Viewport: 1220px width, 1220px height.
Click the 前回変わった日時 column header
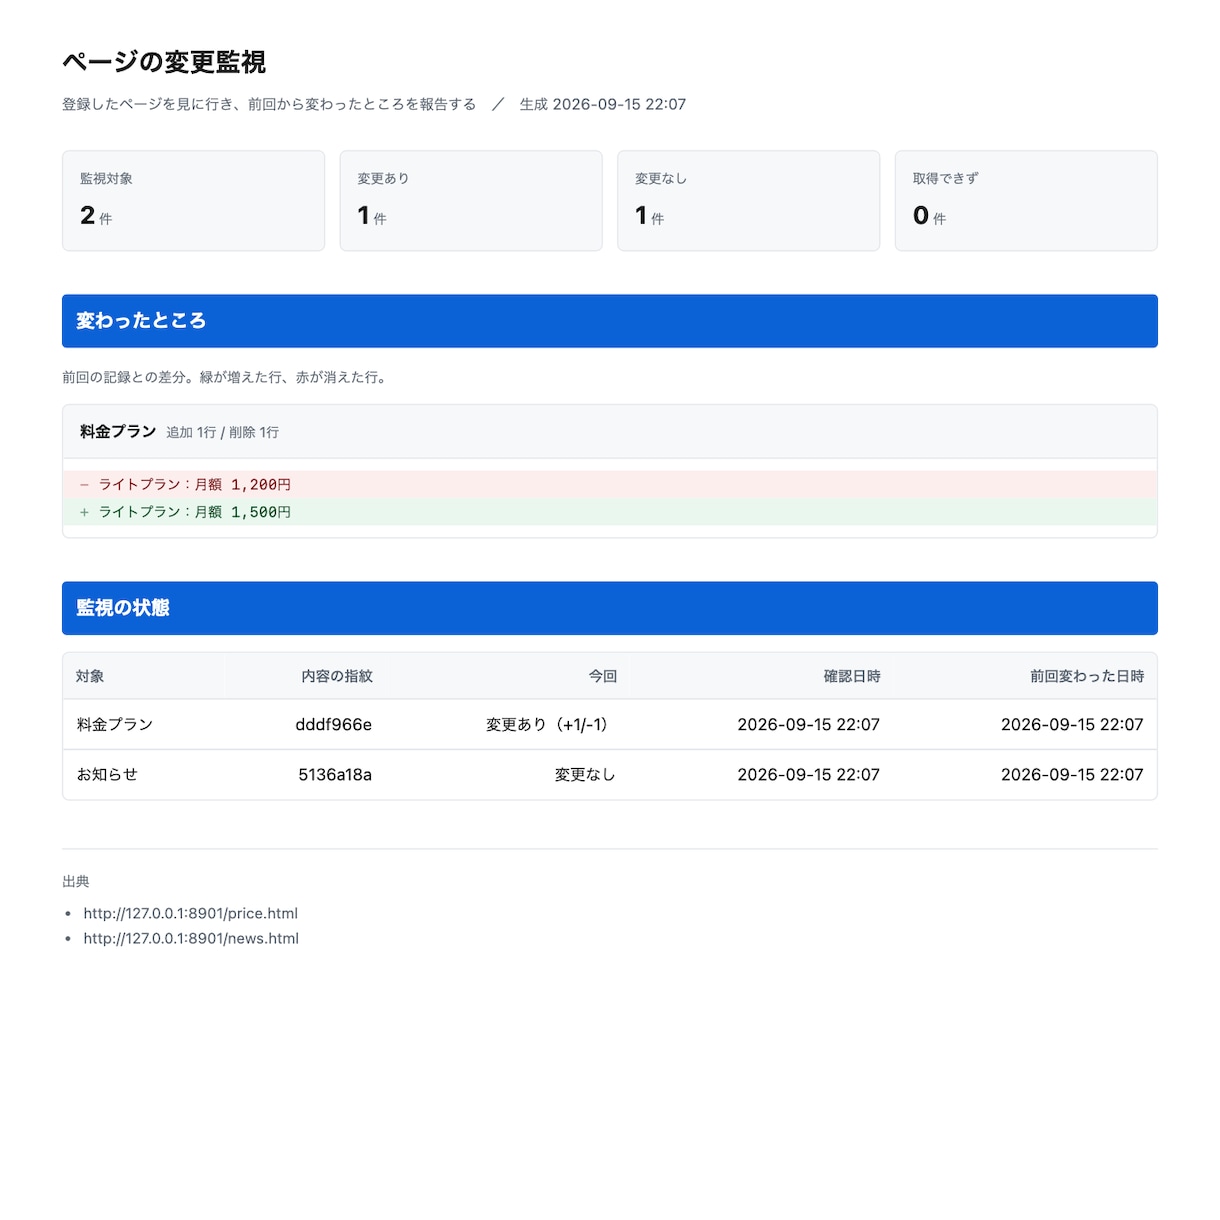(x=1087, y=676)
